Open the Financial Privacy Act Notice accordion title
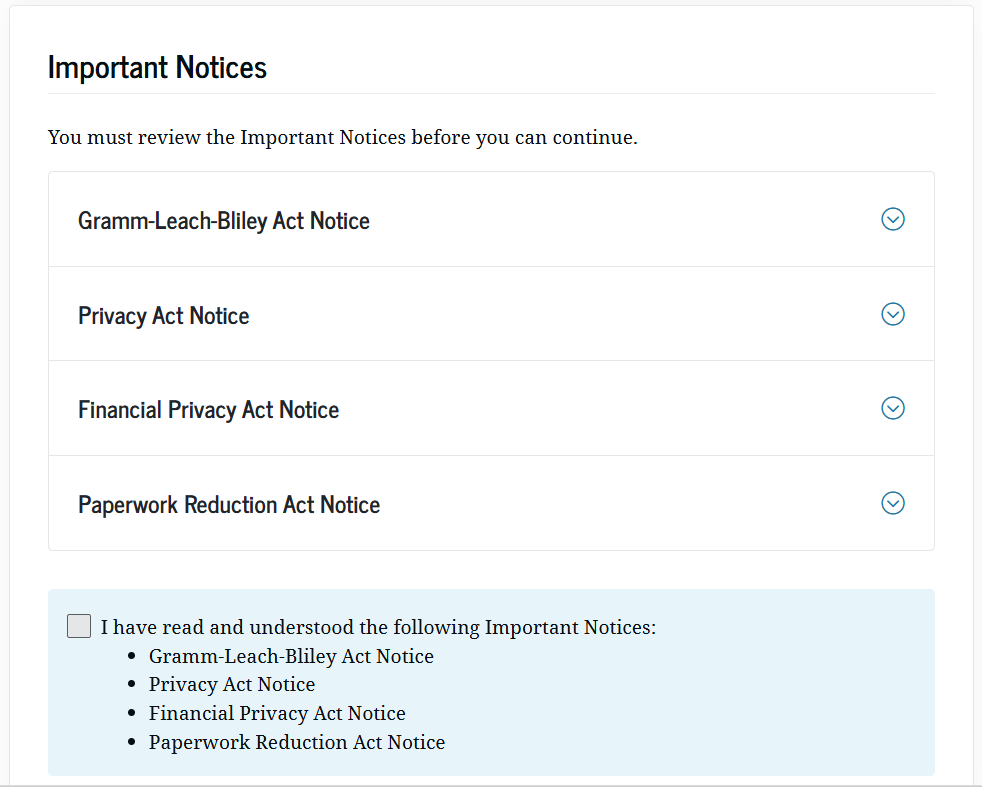This screenshot has width=982, height=787. click(x=209, y=410)
